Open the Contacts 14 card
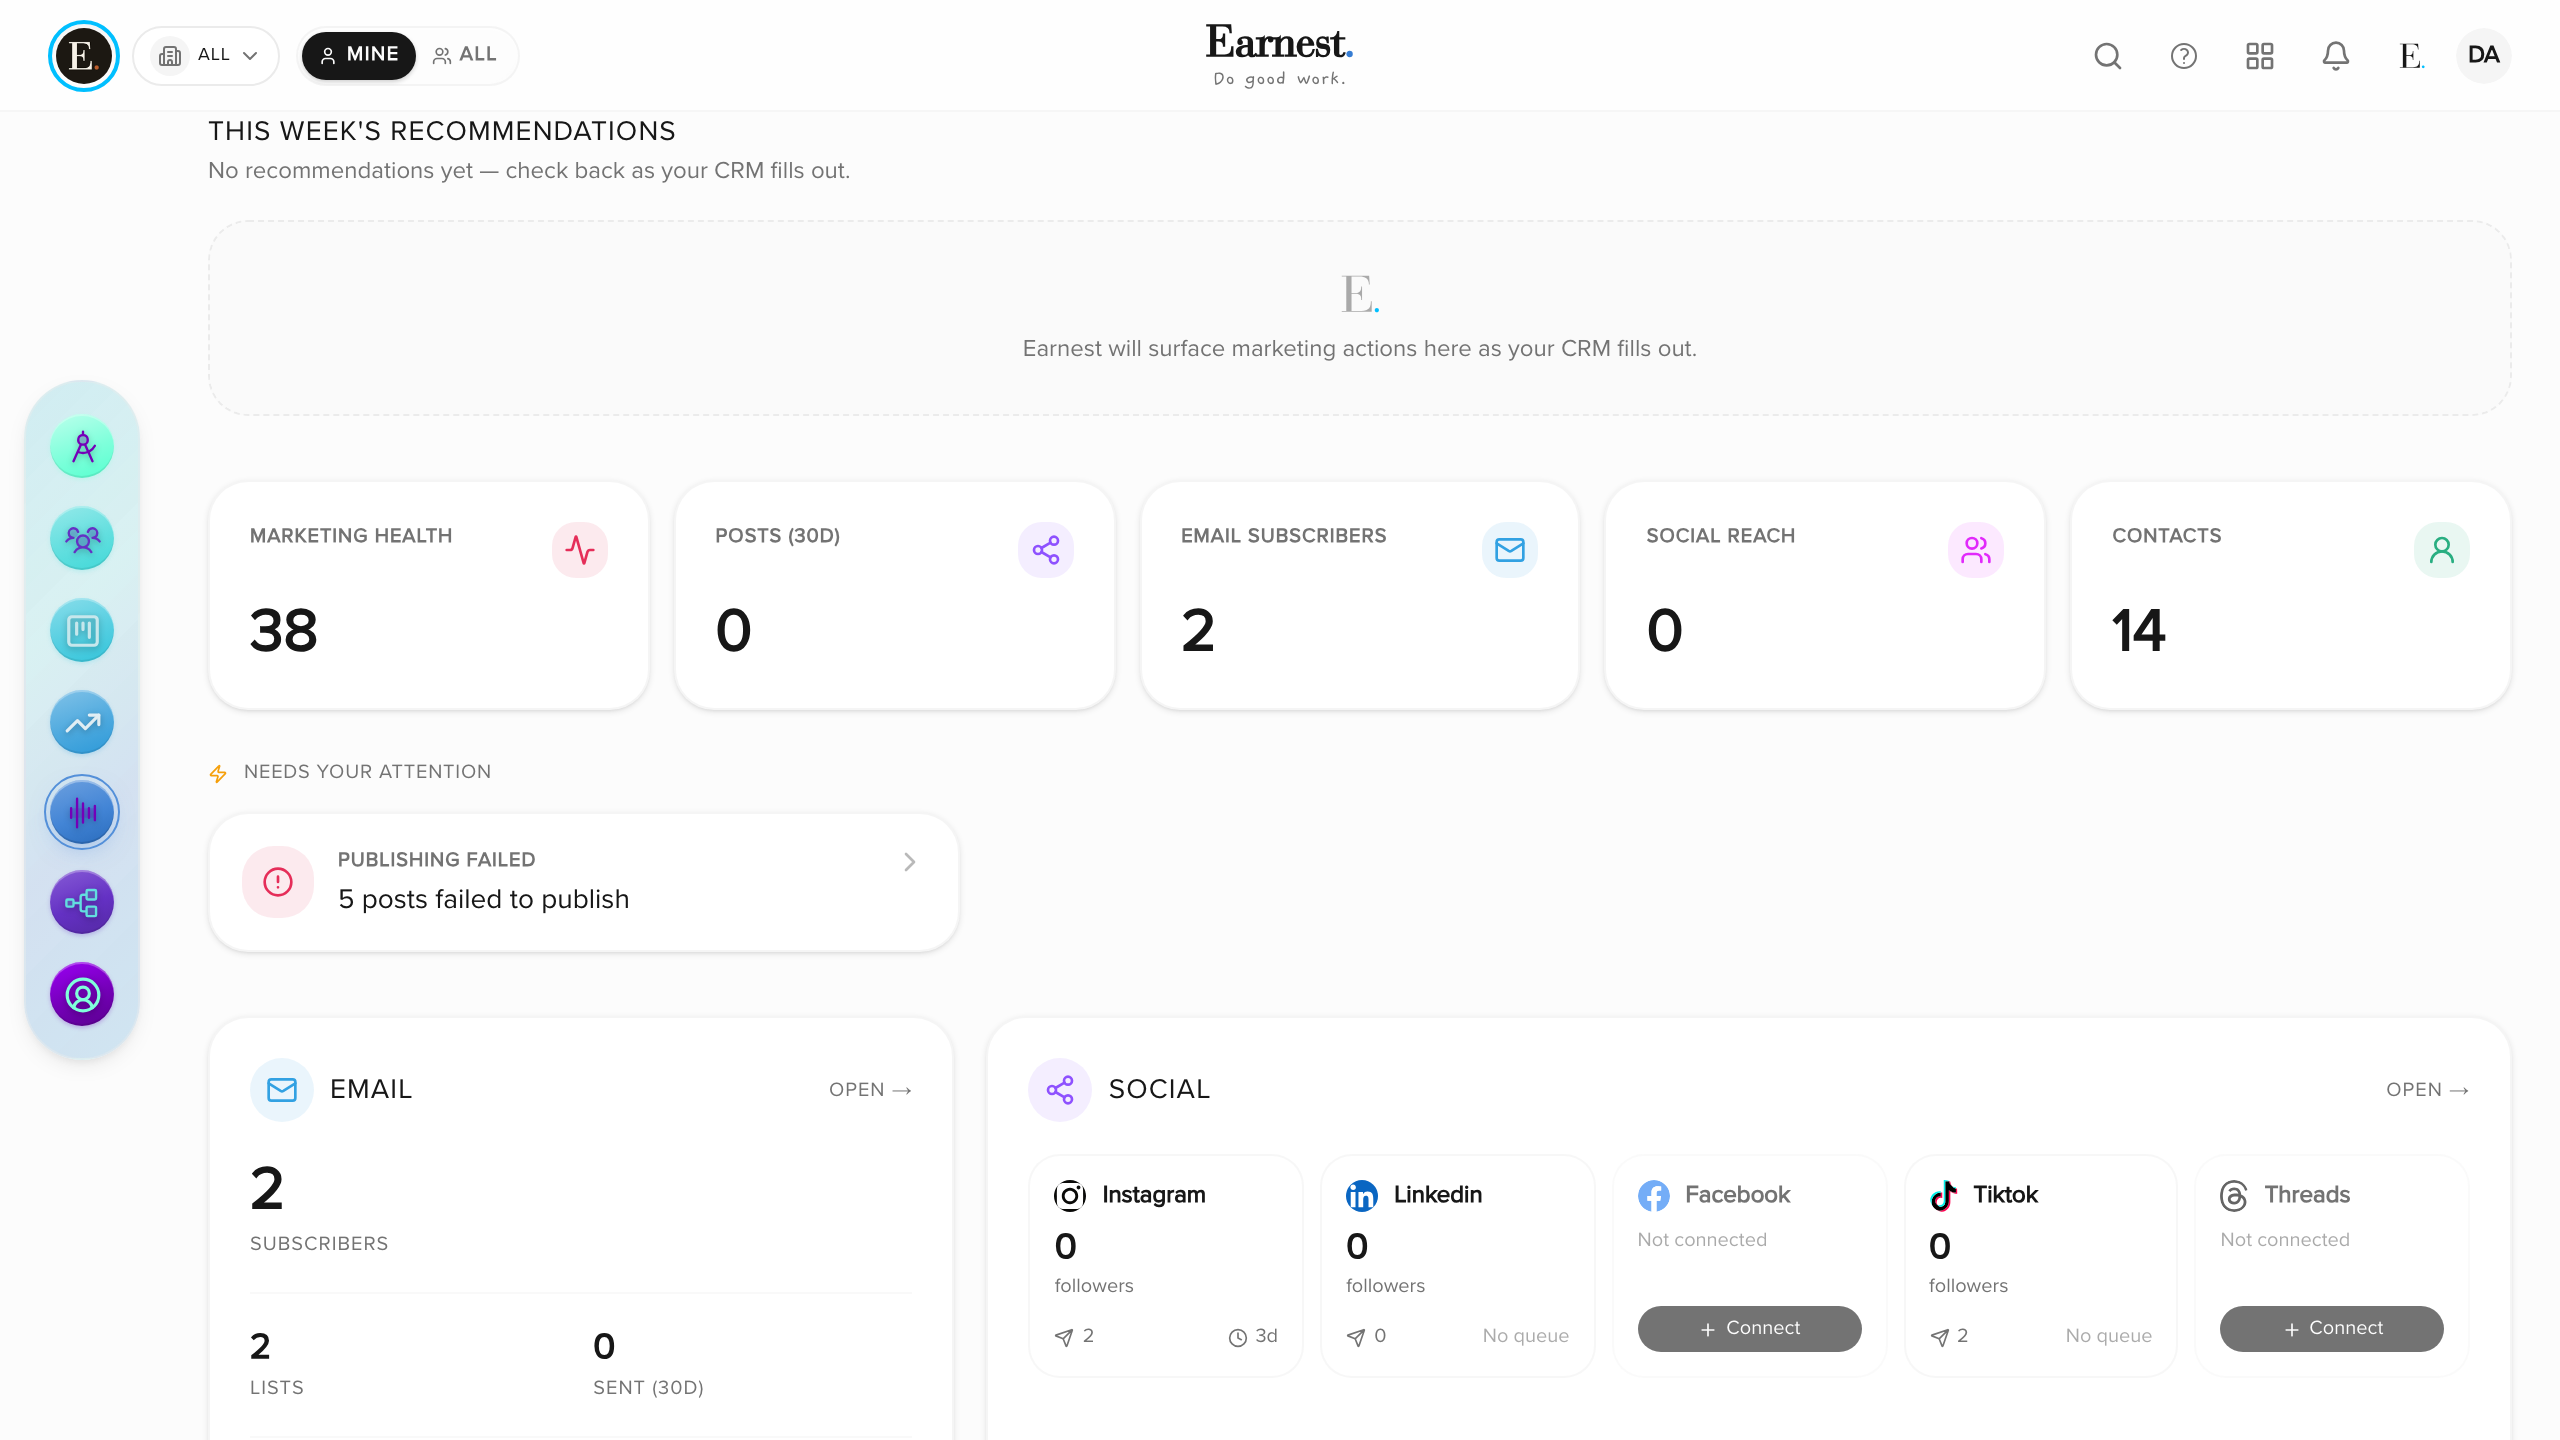Image resolution: width=2560 pixels, height=1440 pixels. click(x=2291, y=596)
